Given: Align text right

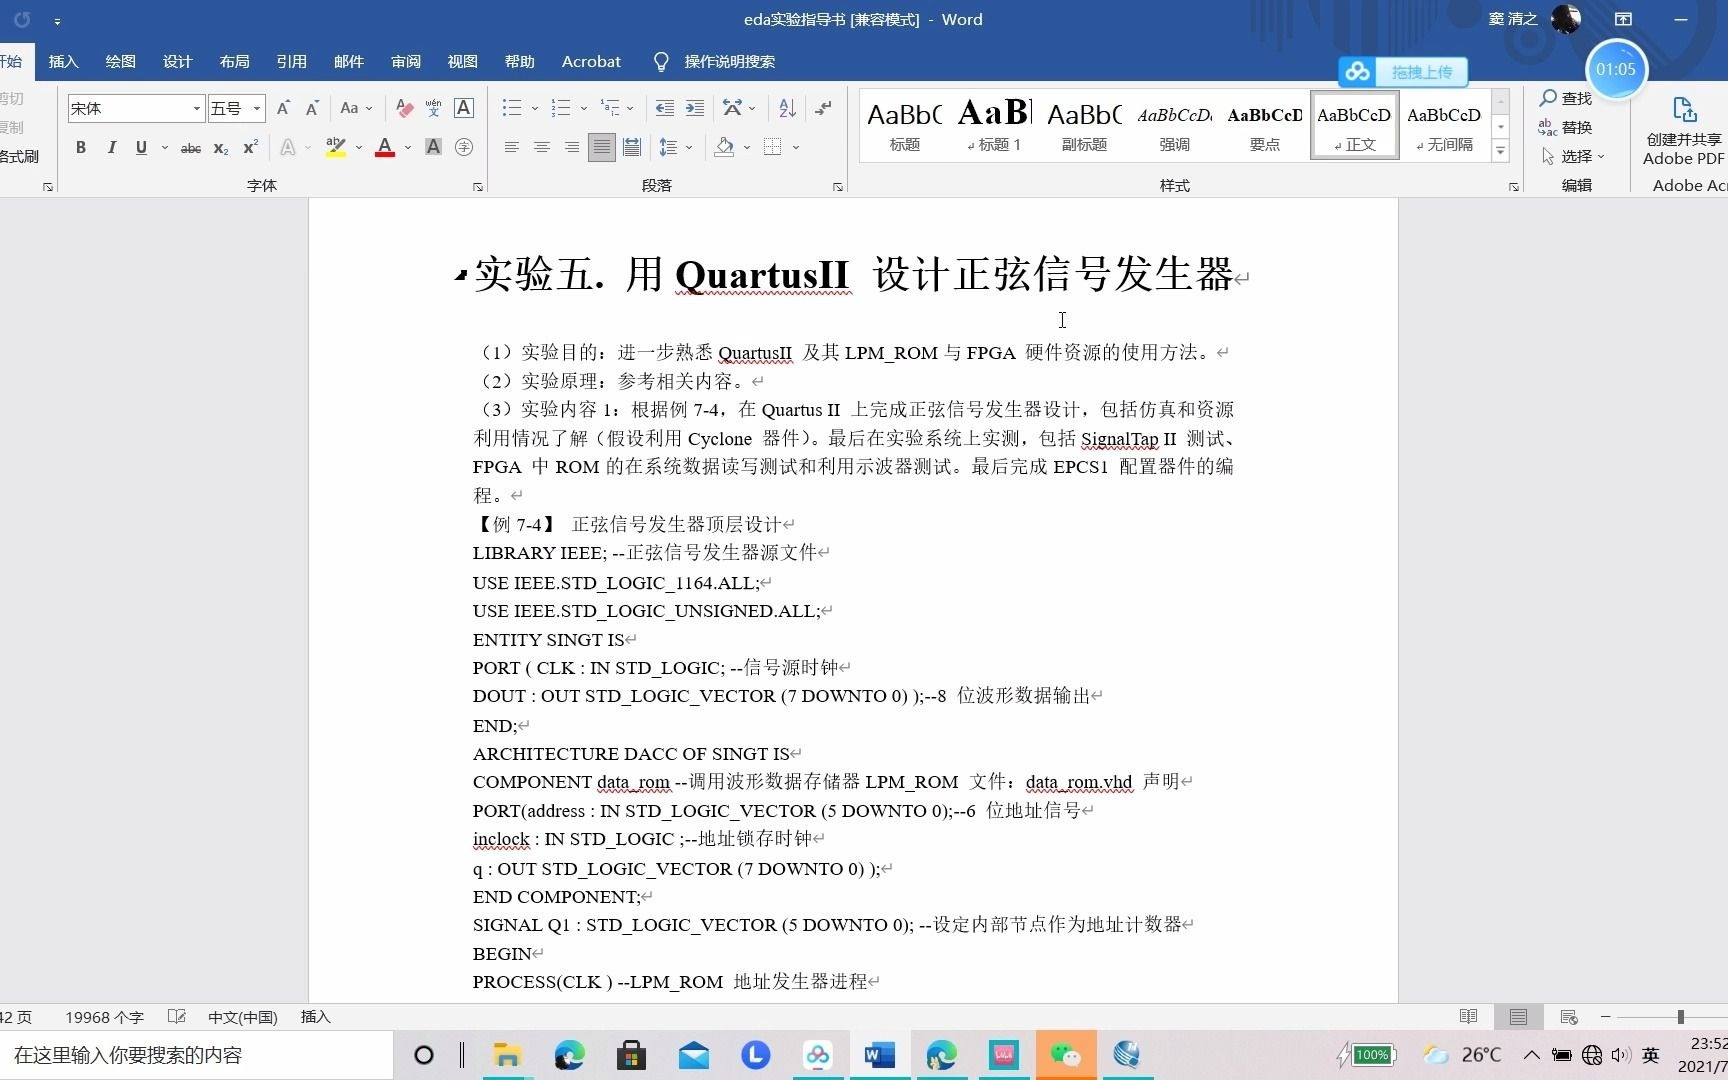Looking at the screenshot, I should pos(571,147).
